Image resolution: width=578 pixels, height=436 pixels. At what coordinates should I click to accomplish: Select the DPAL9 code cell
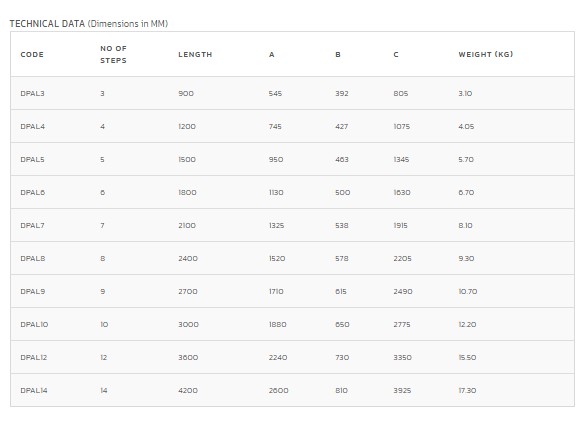coord(32,292)
